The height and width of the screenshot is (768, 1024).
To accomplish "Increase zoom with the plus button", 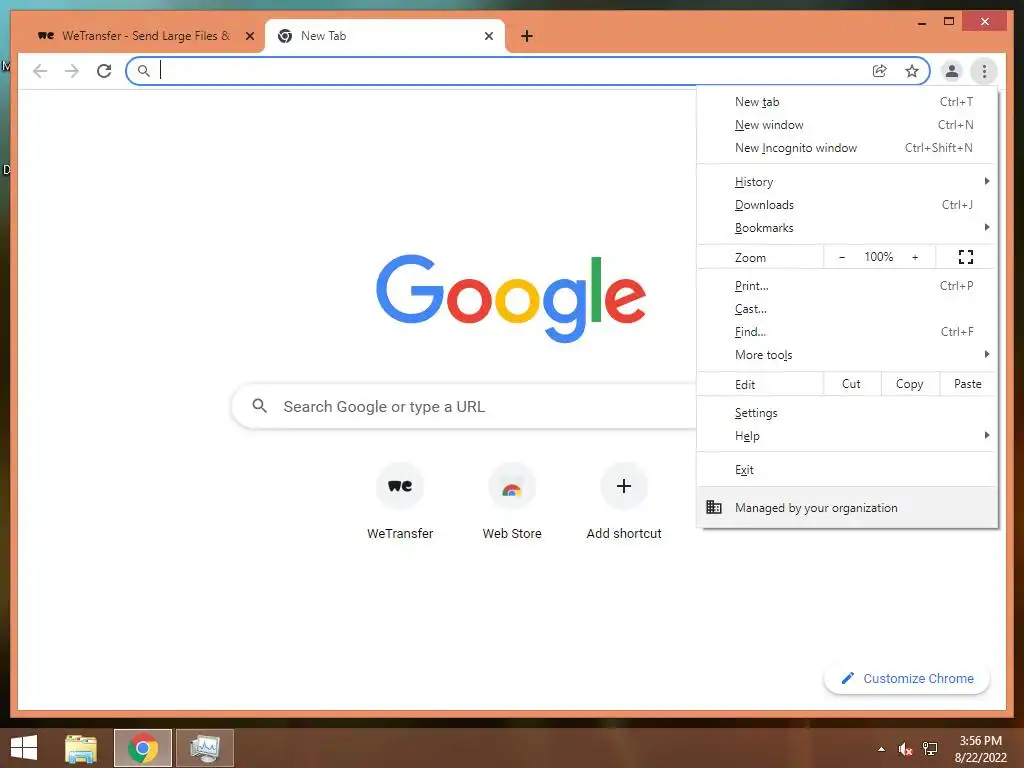I will (915, 257).
